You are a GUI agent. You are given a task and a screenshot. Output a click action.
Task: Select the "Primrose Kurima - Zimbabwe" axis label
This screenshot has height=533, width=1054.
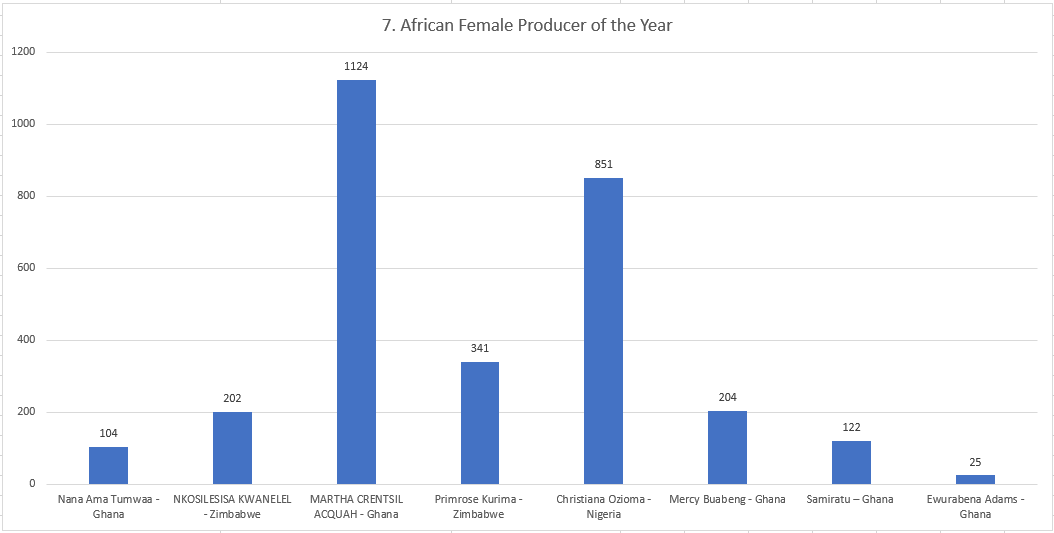480,506
